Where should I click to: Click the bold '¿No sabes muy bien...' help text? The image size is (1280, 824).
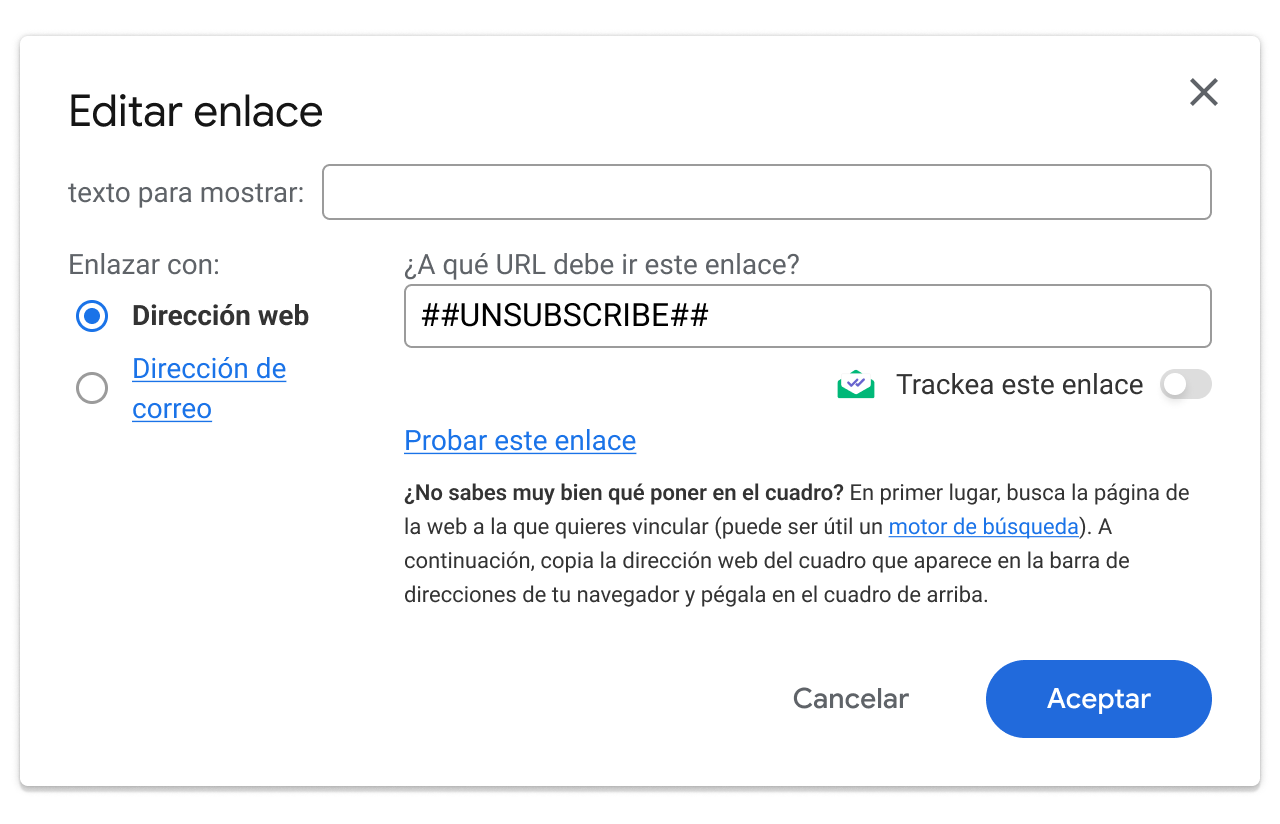[624, 493]
